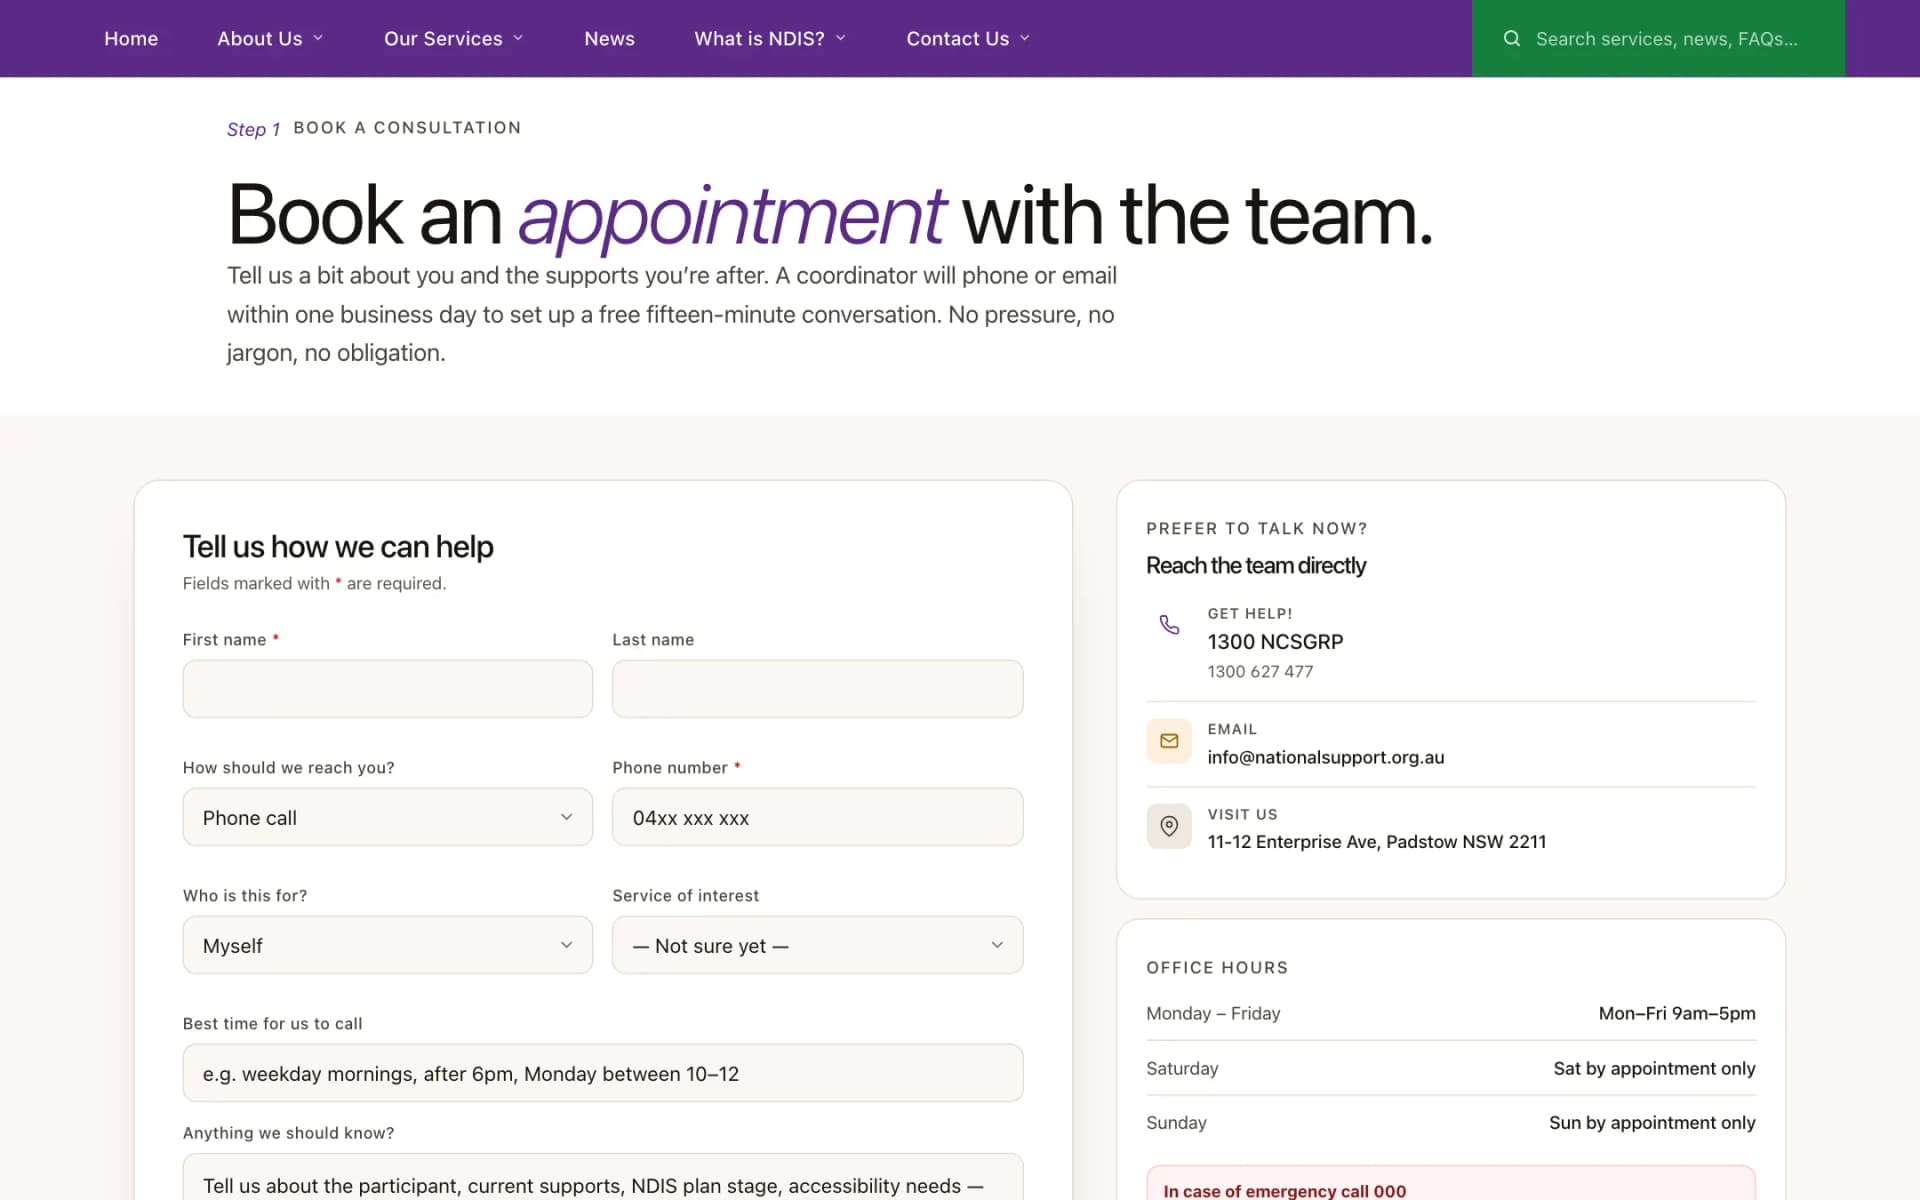The width and height of the screenshot is (1920, 1200).
Task: Open the 'Who is this for?' dropdown
Action: coord(388,945)
